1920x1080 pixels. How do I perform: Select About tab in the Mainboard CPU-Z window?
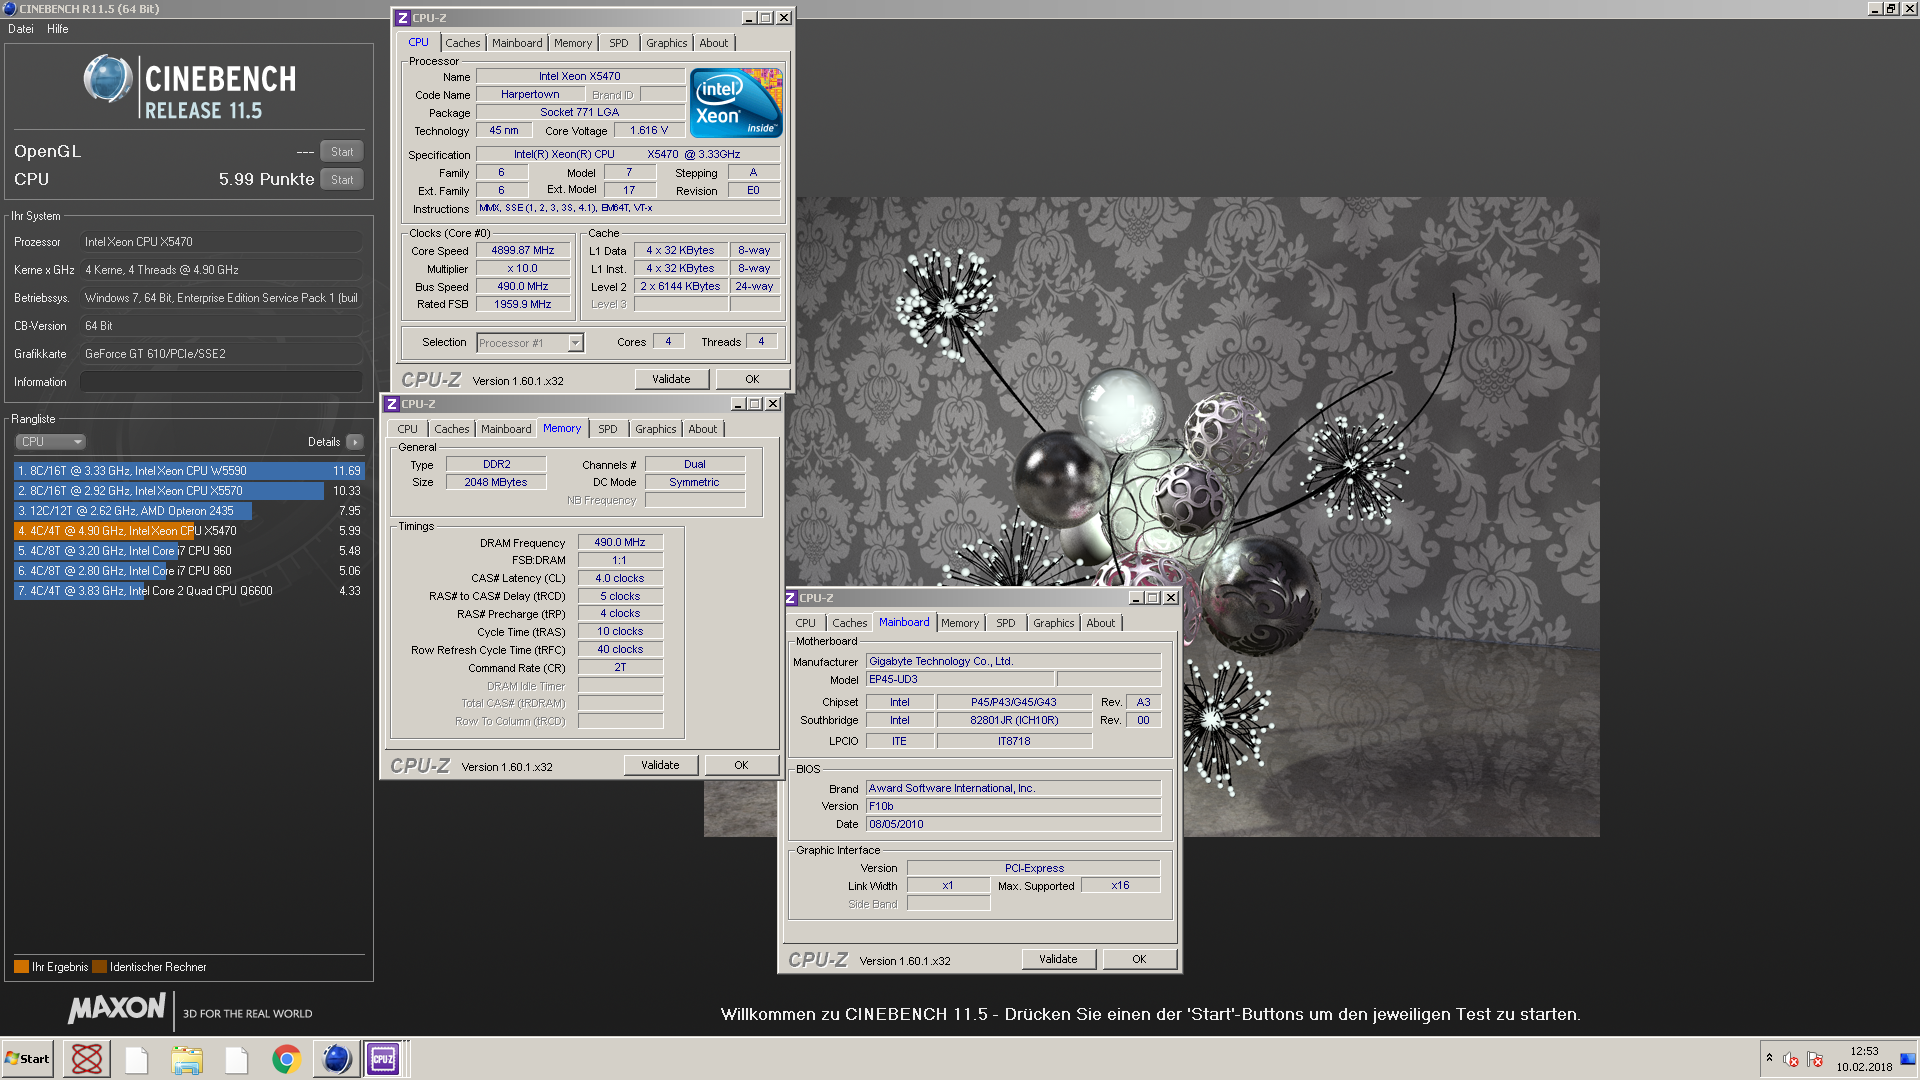click(x=1100, y=623)
